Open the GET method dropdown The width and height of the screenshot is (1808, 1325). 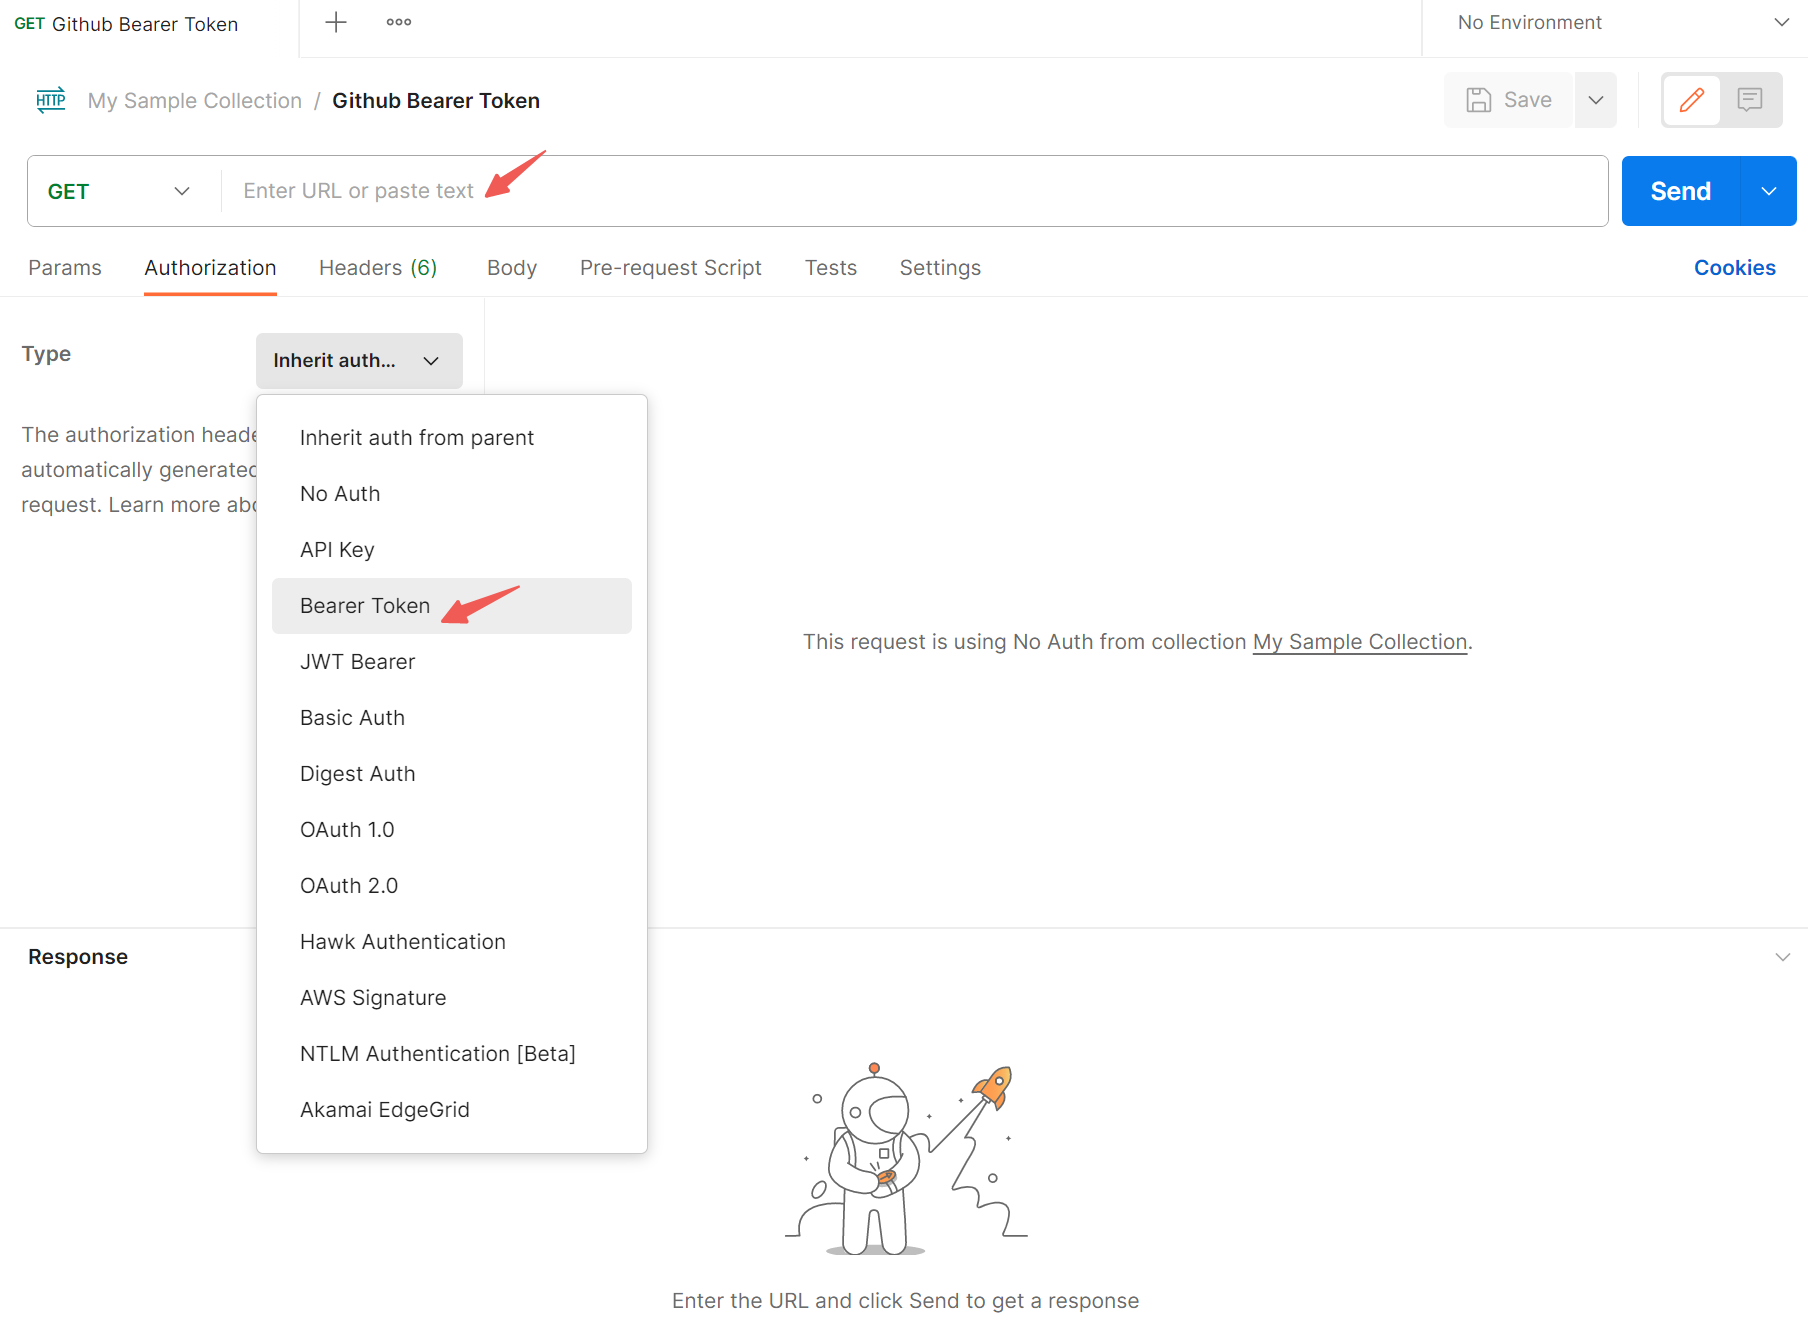click(x=118, y=190)
